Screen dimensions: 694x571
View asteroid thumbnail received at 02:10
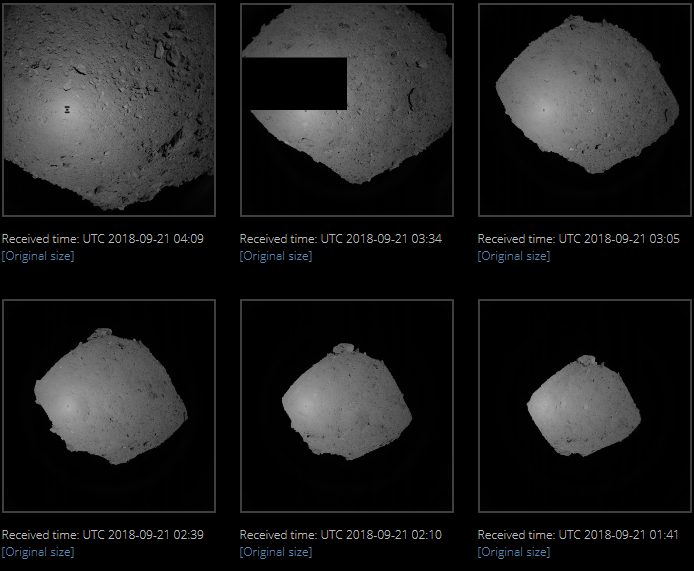(347, 406)
